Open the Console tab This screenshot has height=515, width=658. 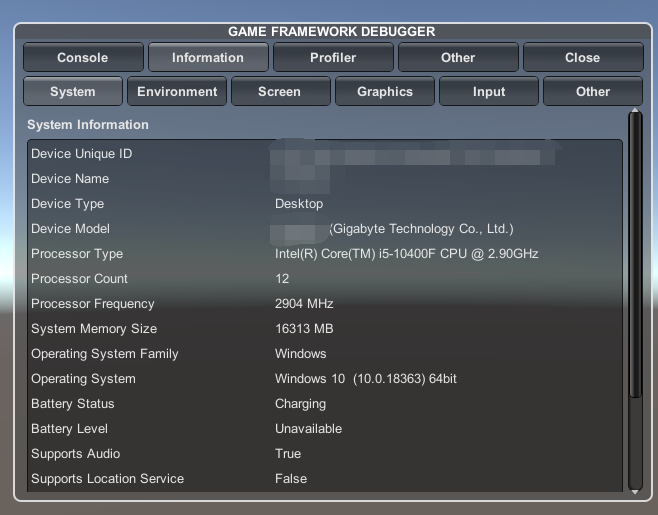[x=83, y=57]
